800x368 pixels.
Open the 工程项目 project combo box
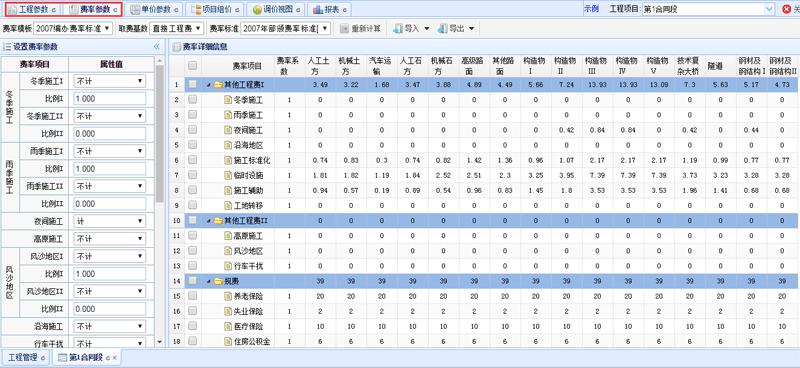tap(708, 9)
